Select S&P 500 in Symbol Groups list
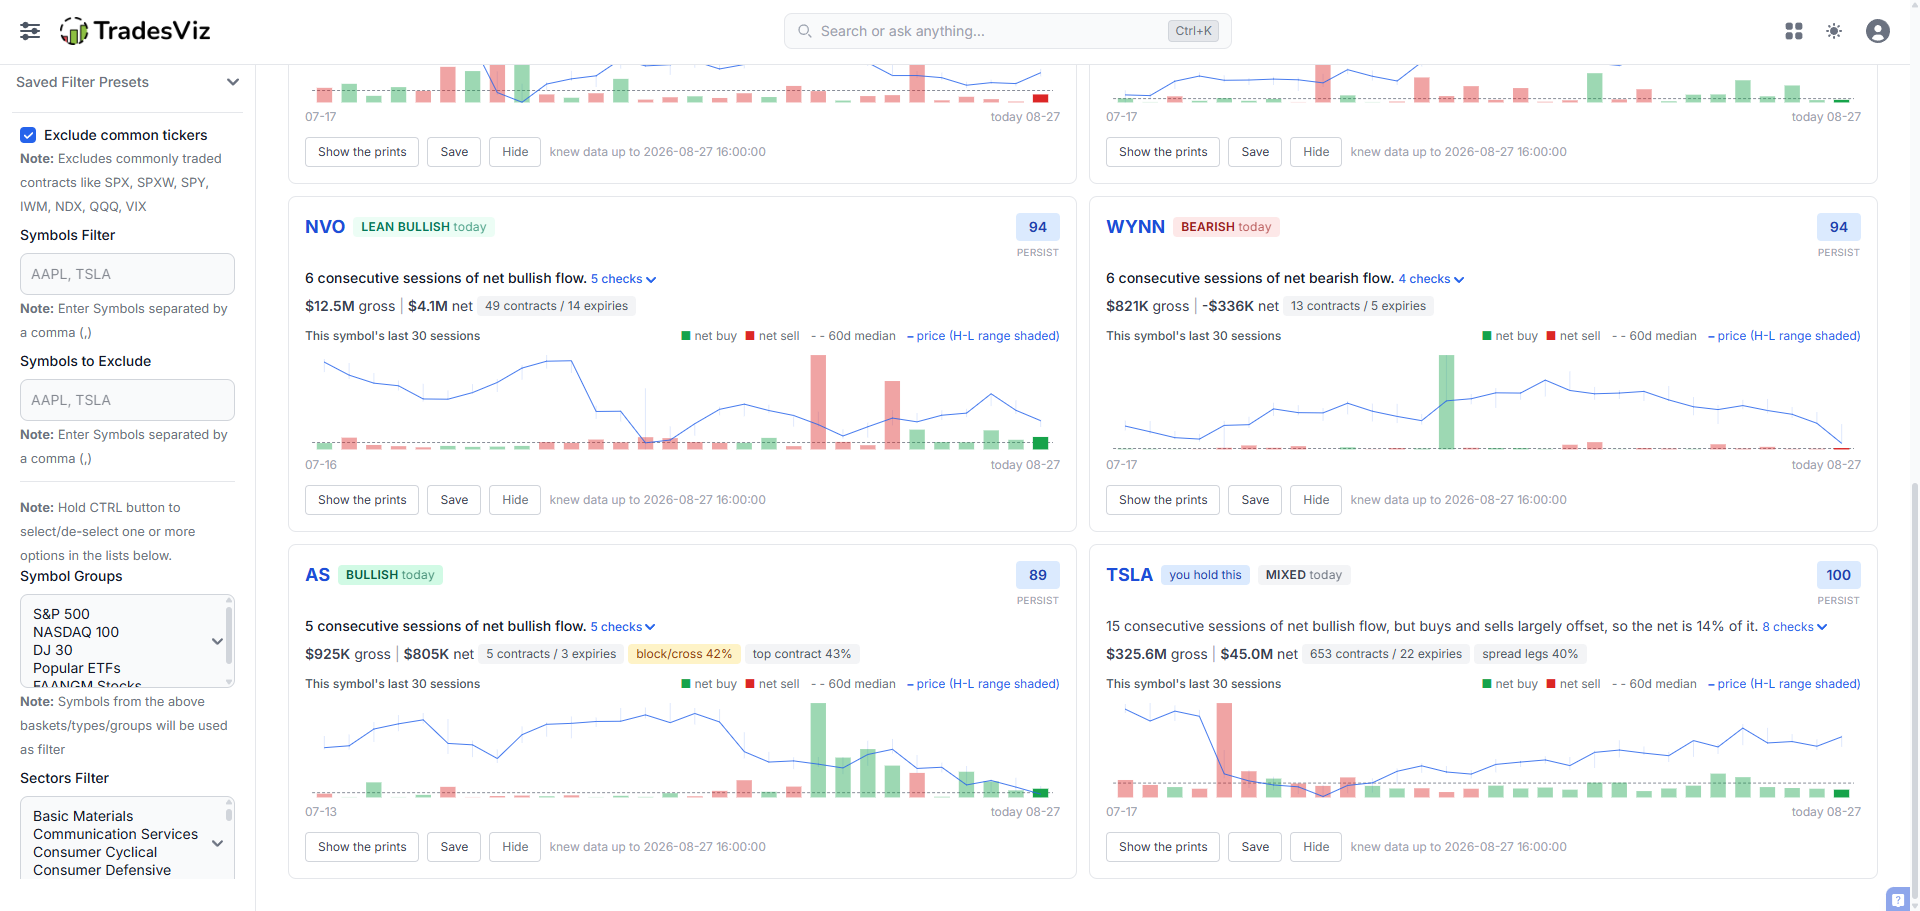The image size is (1920, 911). tap(61, 614)
